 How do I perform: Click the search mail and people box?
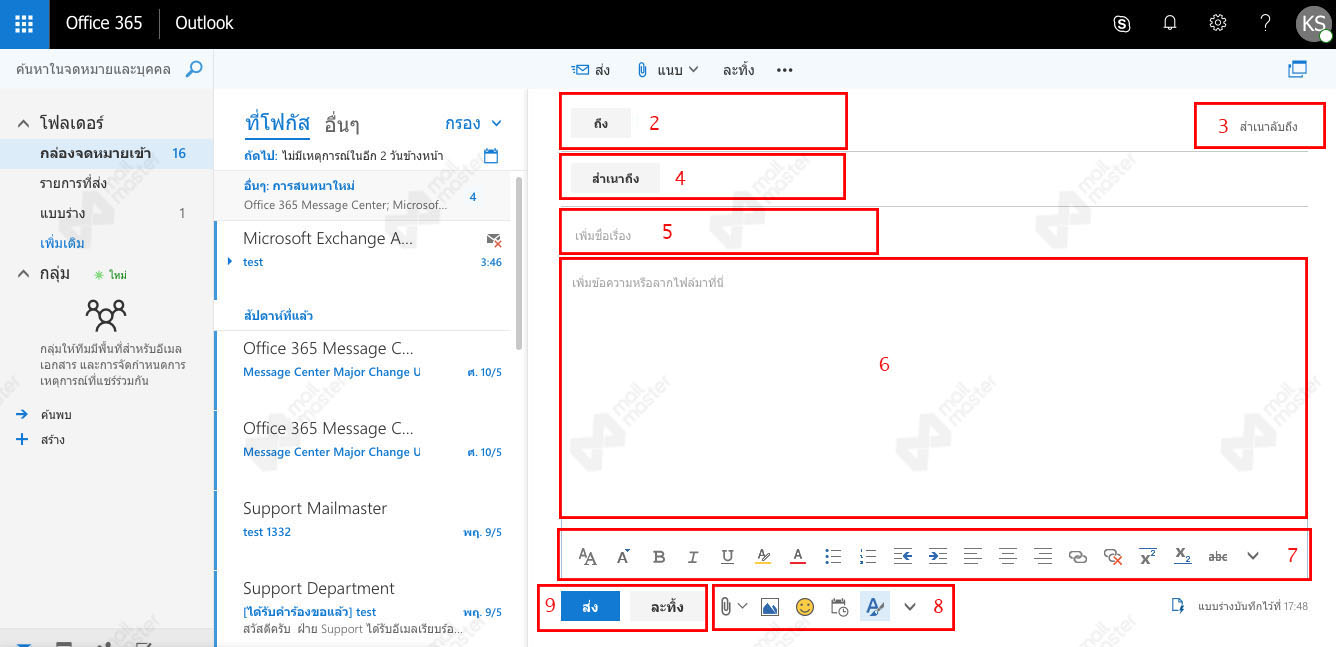click(94, 69)
